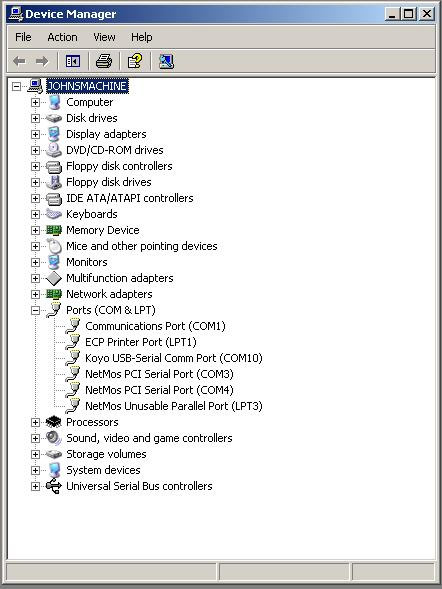
Task: Expand the Display adapters node
Action: pyautogui.click(x=35, y=134)
